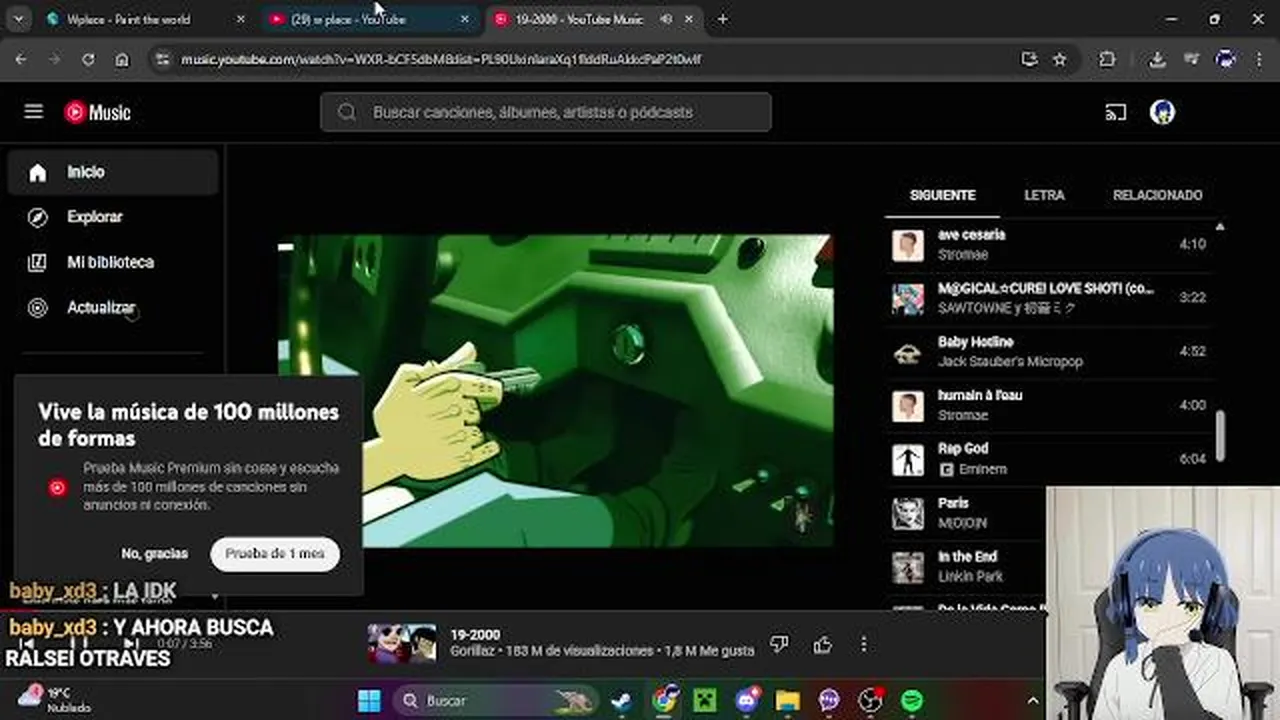View site information icon
This screenshot has width=1280, height=720.
pyautogui.click(x=163, y=59)
